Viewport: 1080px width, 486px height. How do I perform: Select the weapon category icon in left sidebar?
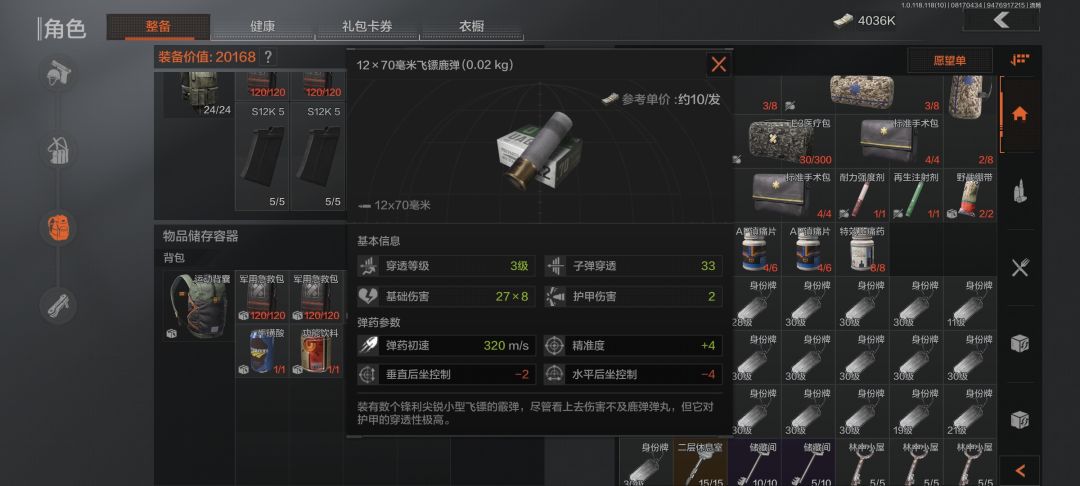59,304
